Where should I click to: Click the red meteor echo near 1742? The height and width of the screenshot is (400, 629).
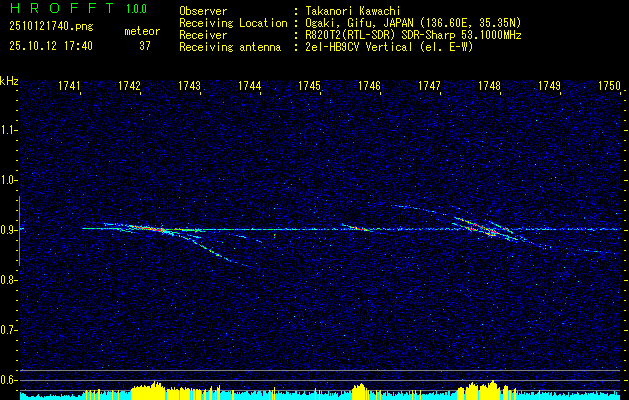click(x=149, y=229)
